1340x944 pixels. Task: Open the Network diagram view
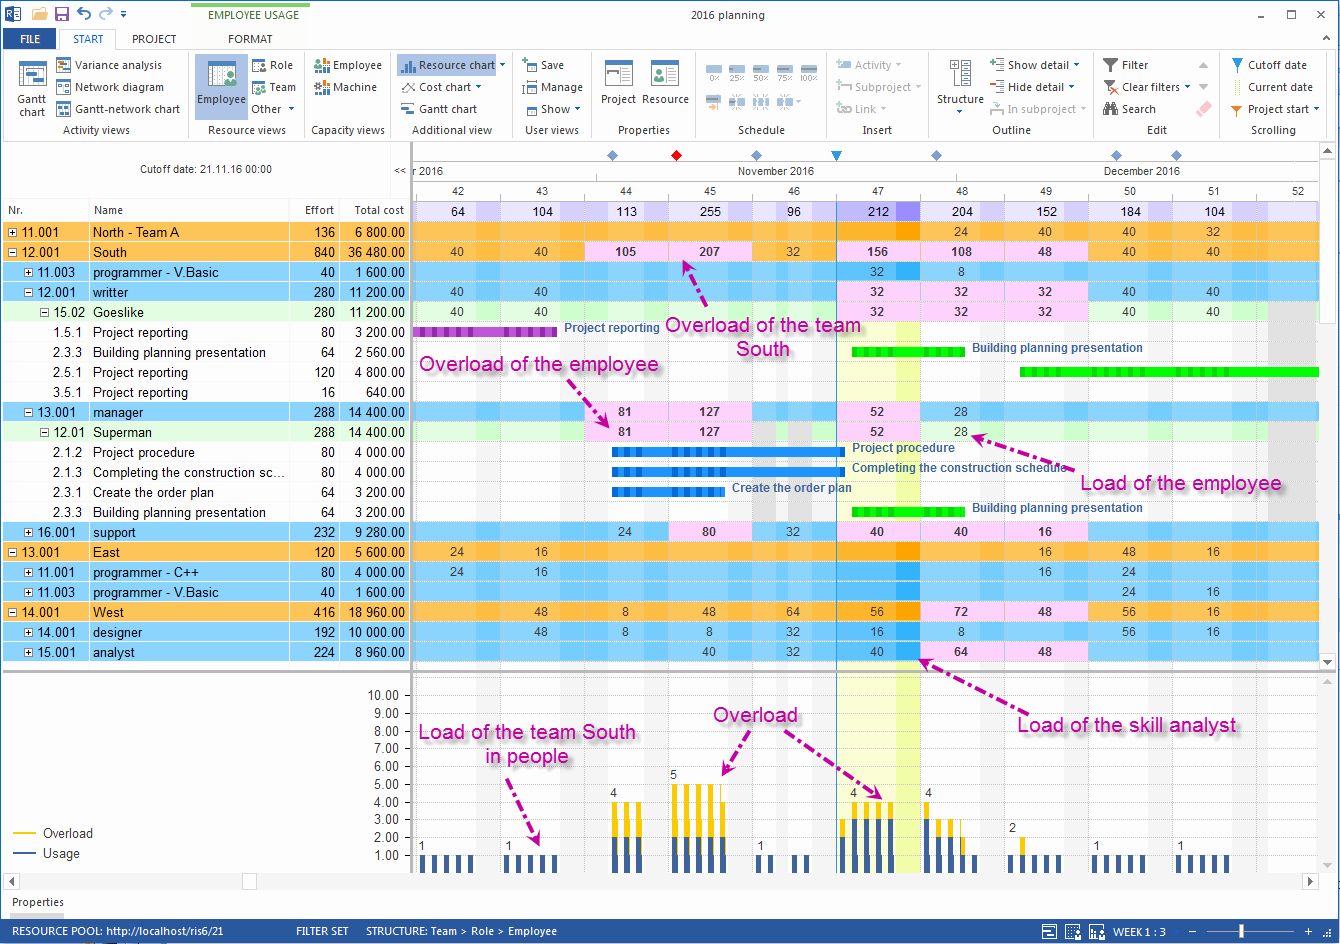pyautogui.click(x=109, y=87)
